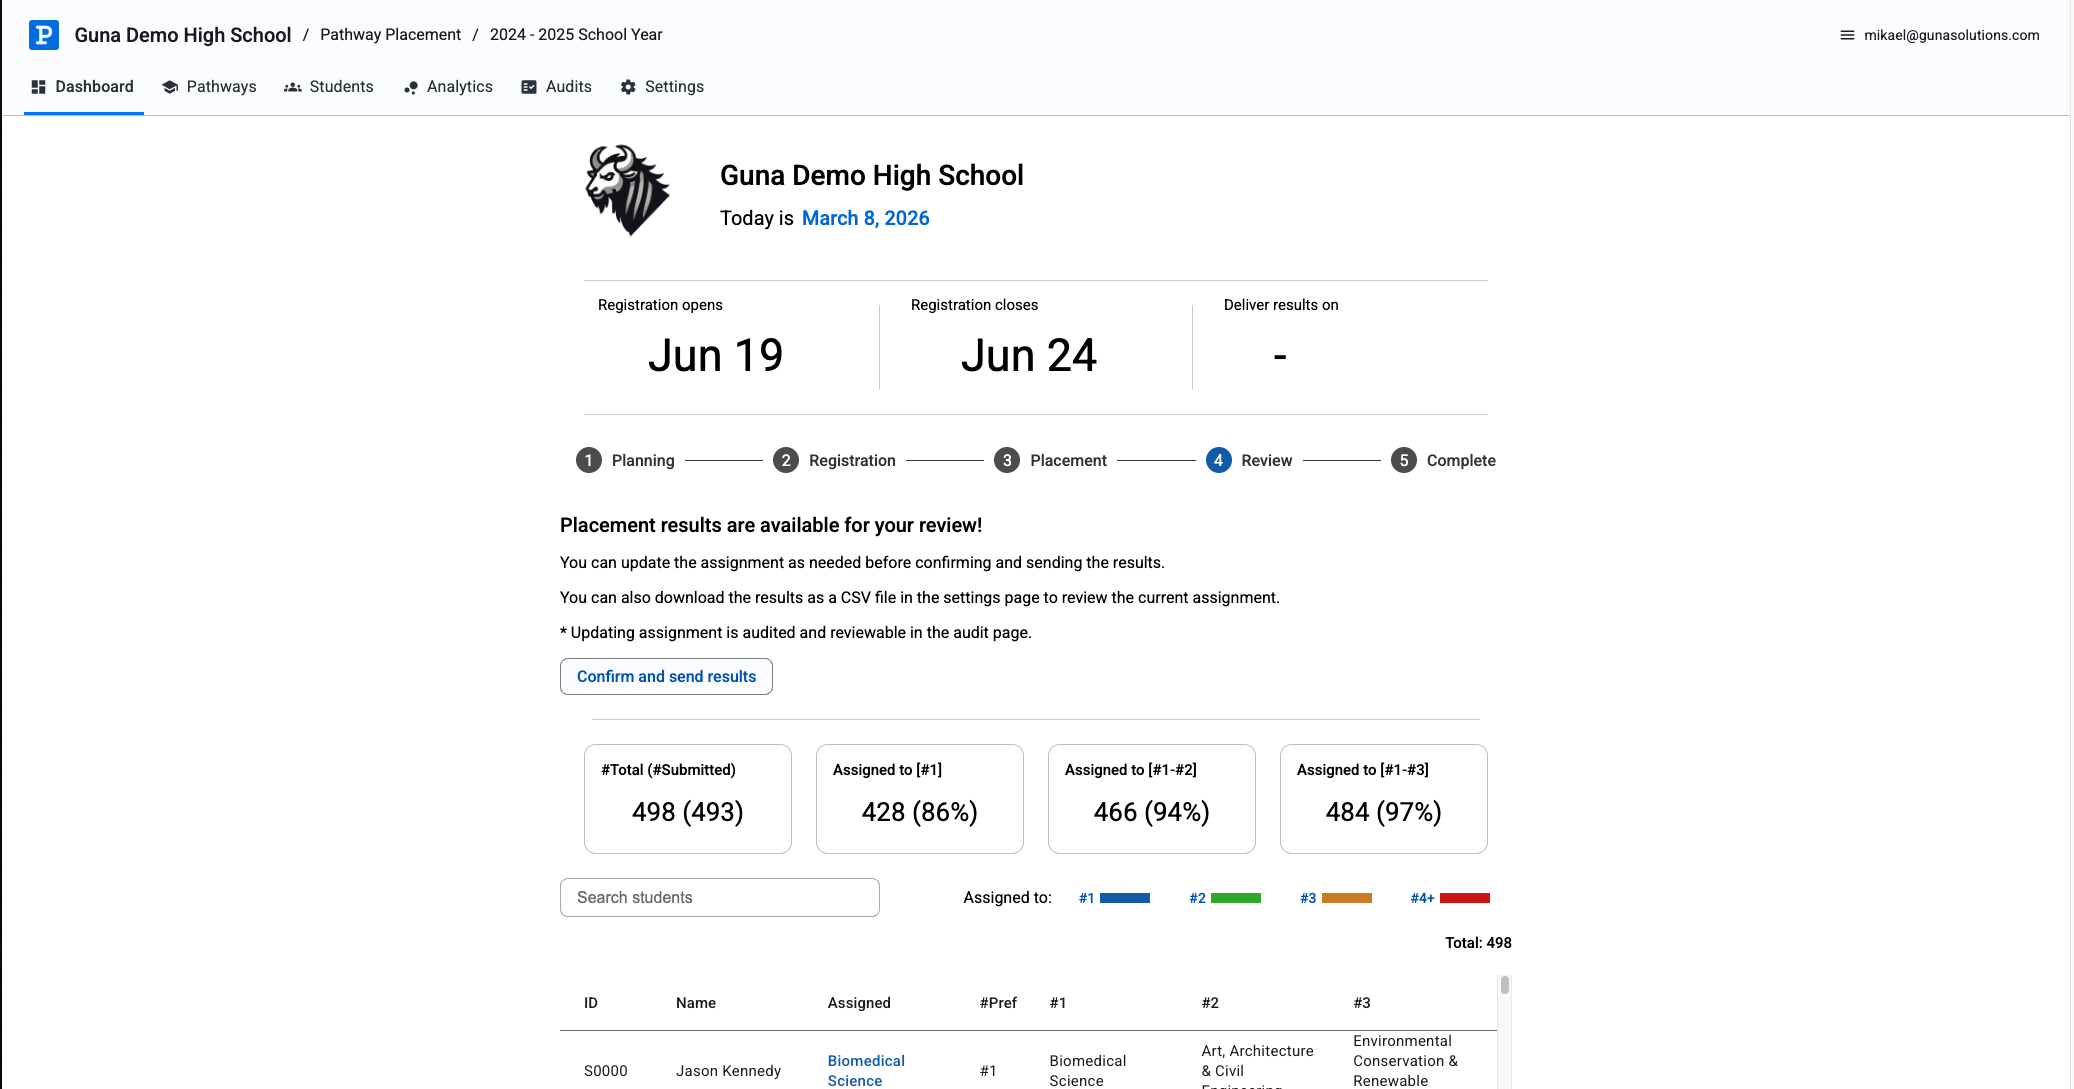This screenshot has width=2074, height=1089.
Task: Focus the Search students field
Action: (720, 897)
